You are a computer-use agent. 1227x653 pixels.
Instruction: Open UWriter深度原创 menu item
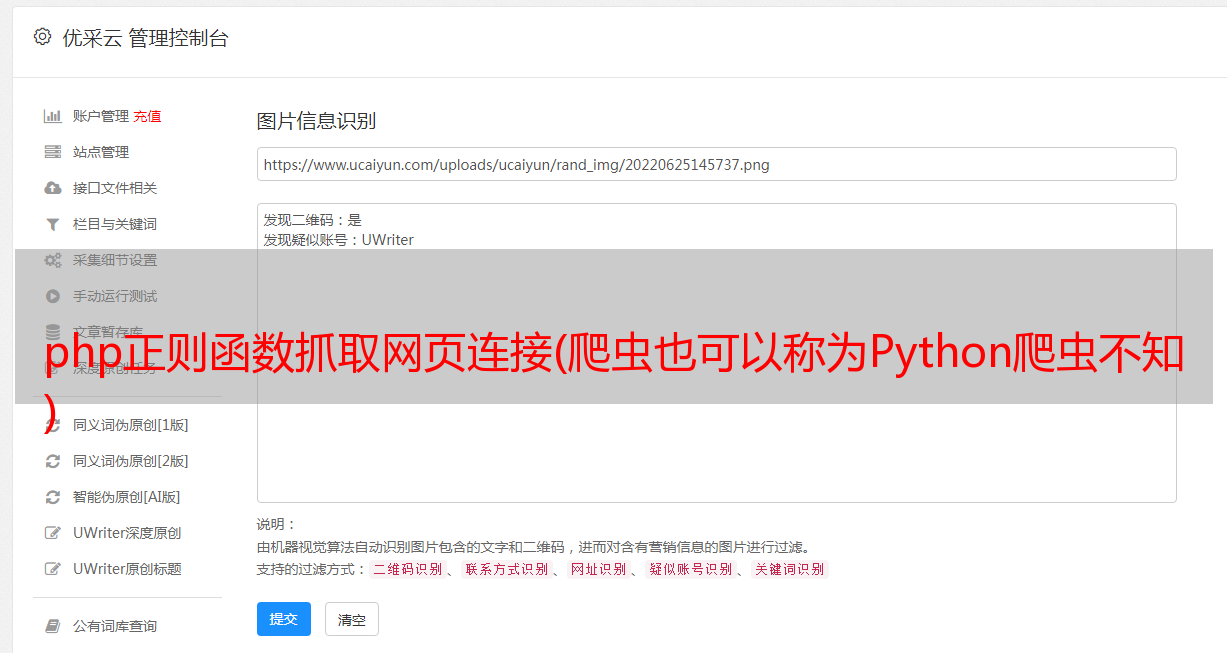pyautogui.click(x=127, y=533)
